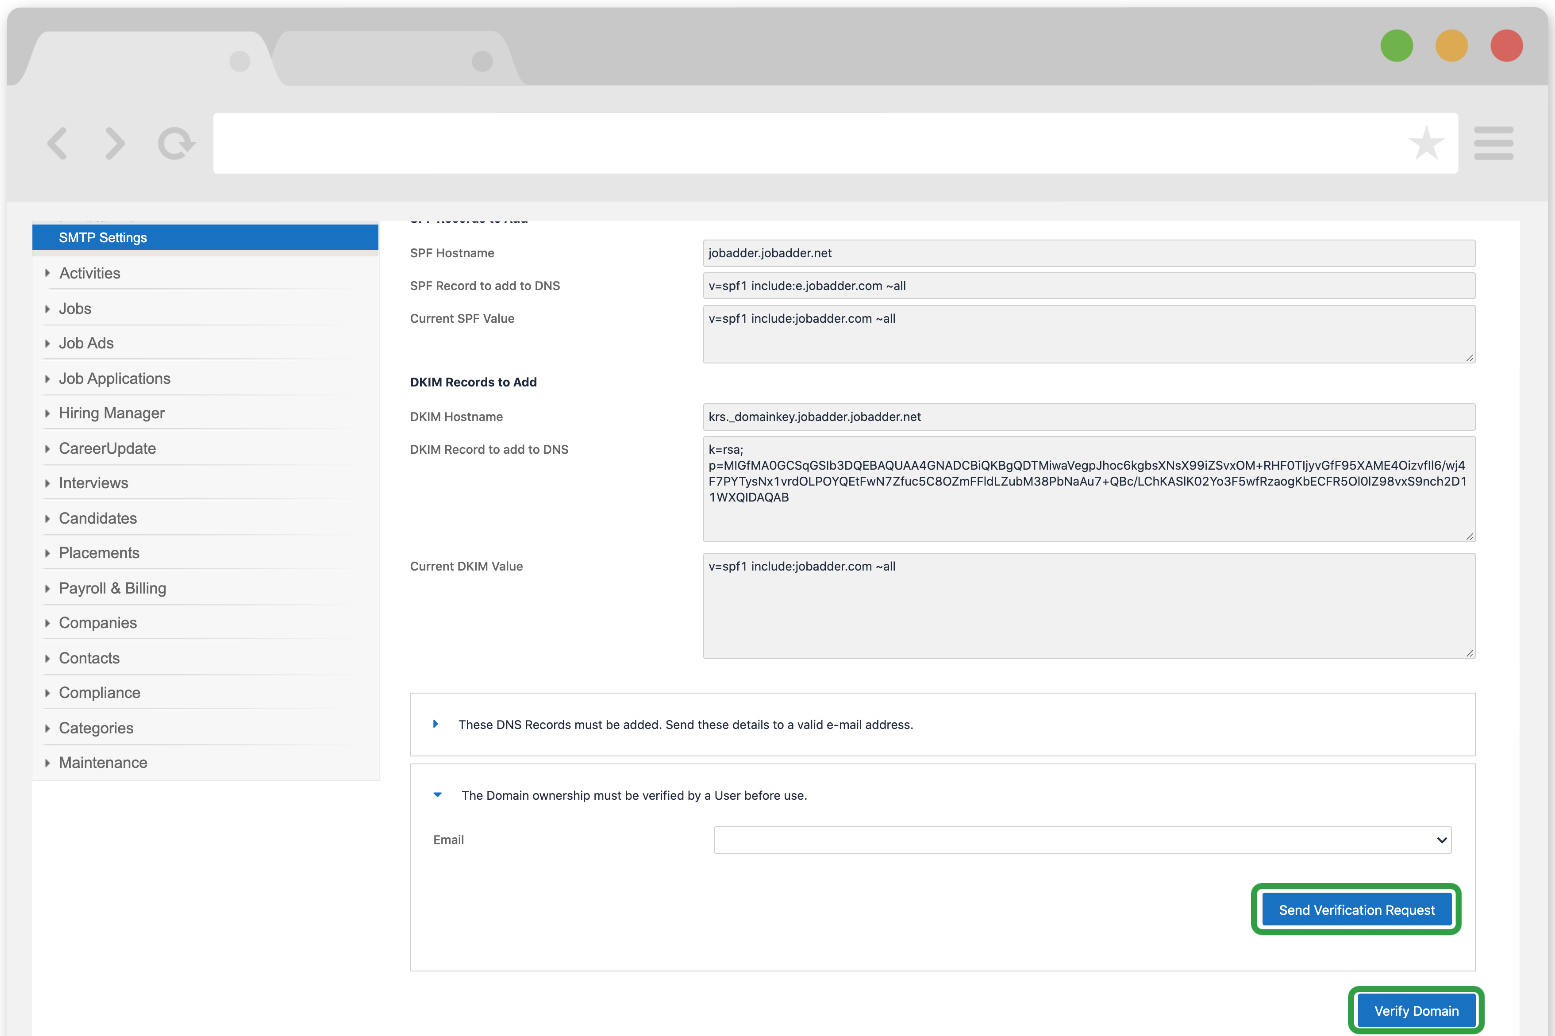Click inside the DKIM Record text area

coord(1088,488)
